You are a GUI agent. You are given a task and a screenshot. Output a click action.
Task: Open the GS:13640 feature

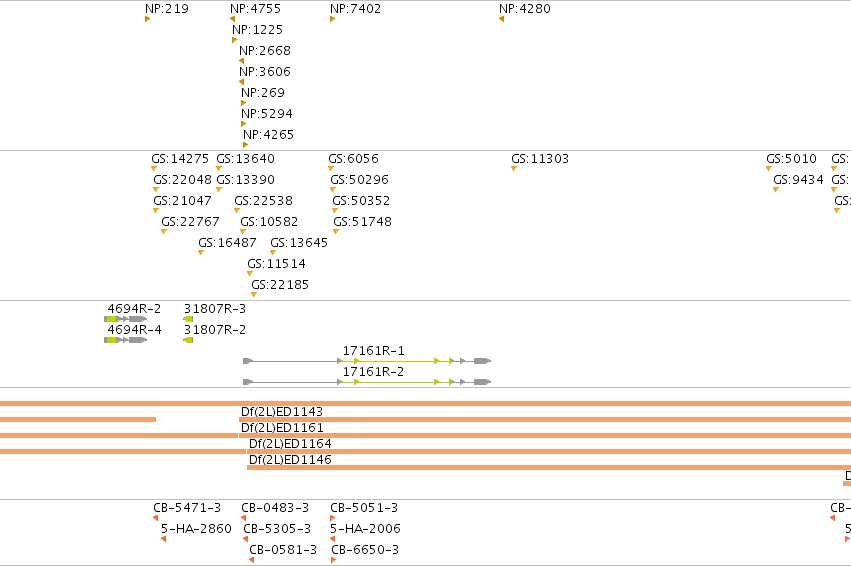click(x=219, y=169)
